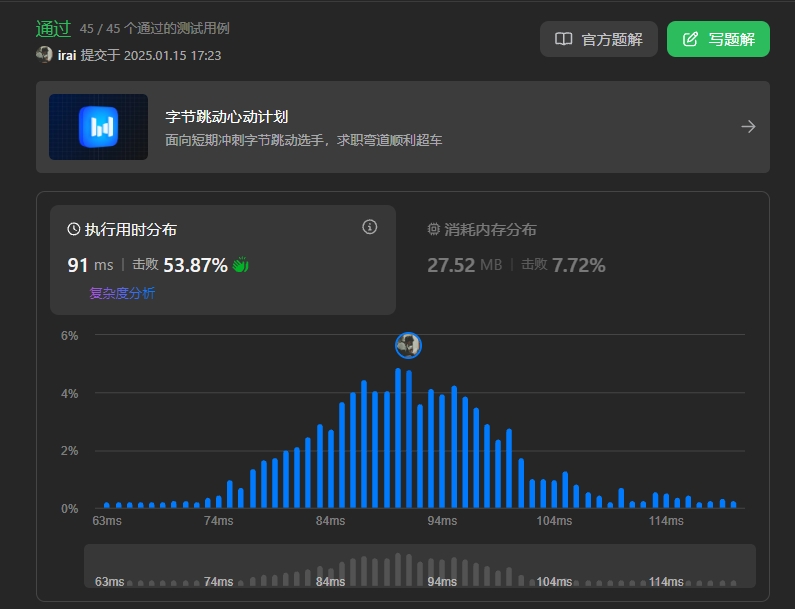Click the mini range slider under the chart

420,566
